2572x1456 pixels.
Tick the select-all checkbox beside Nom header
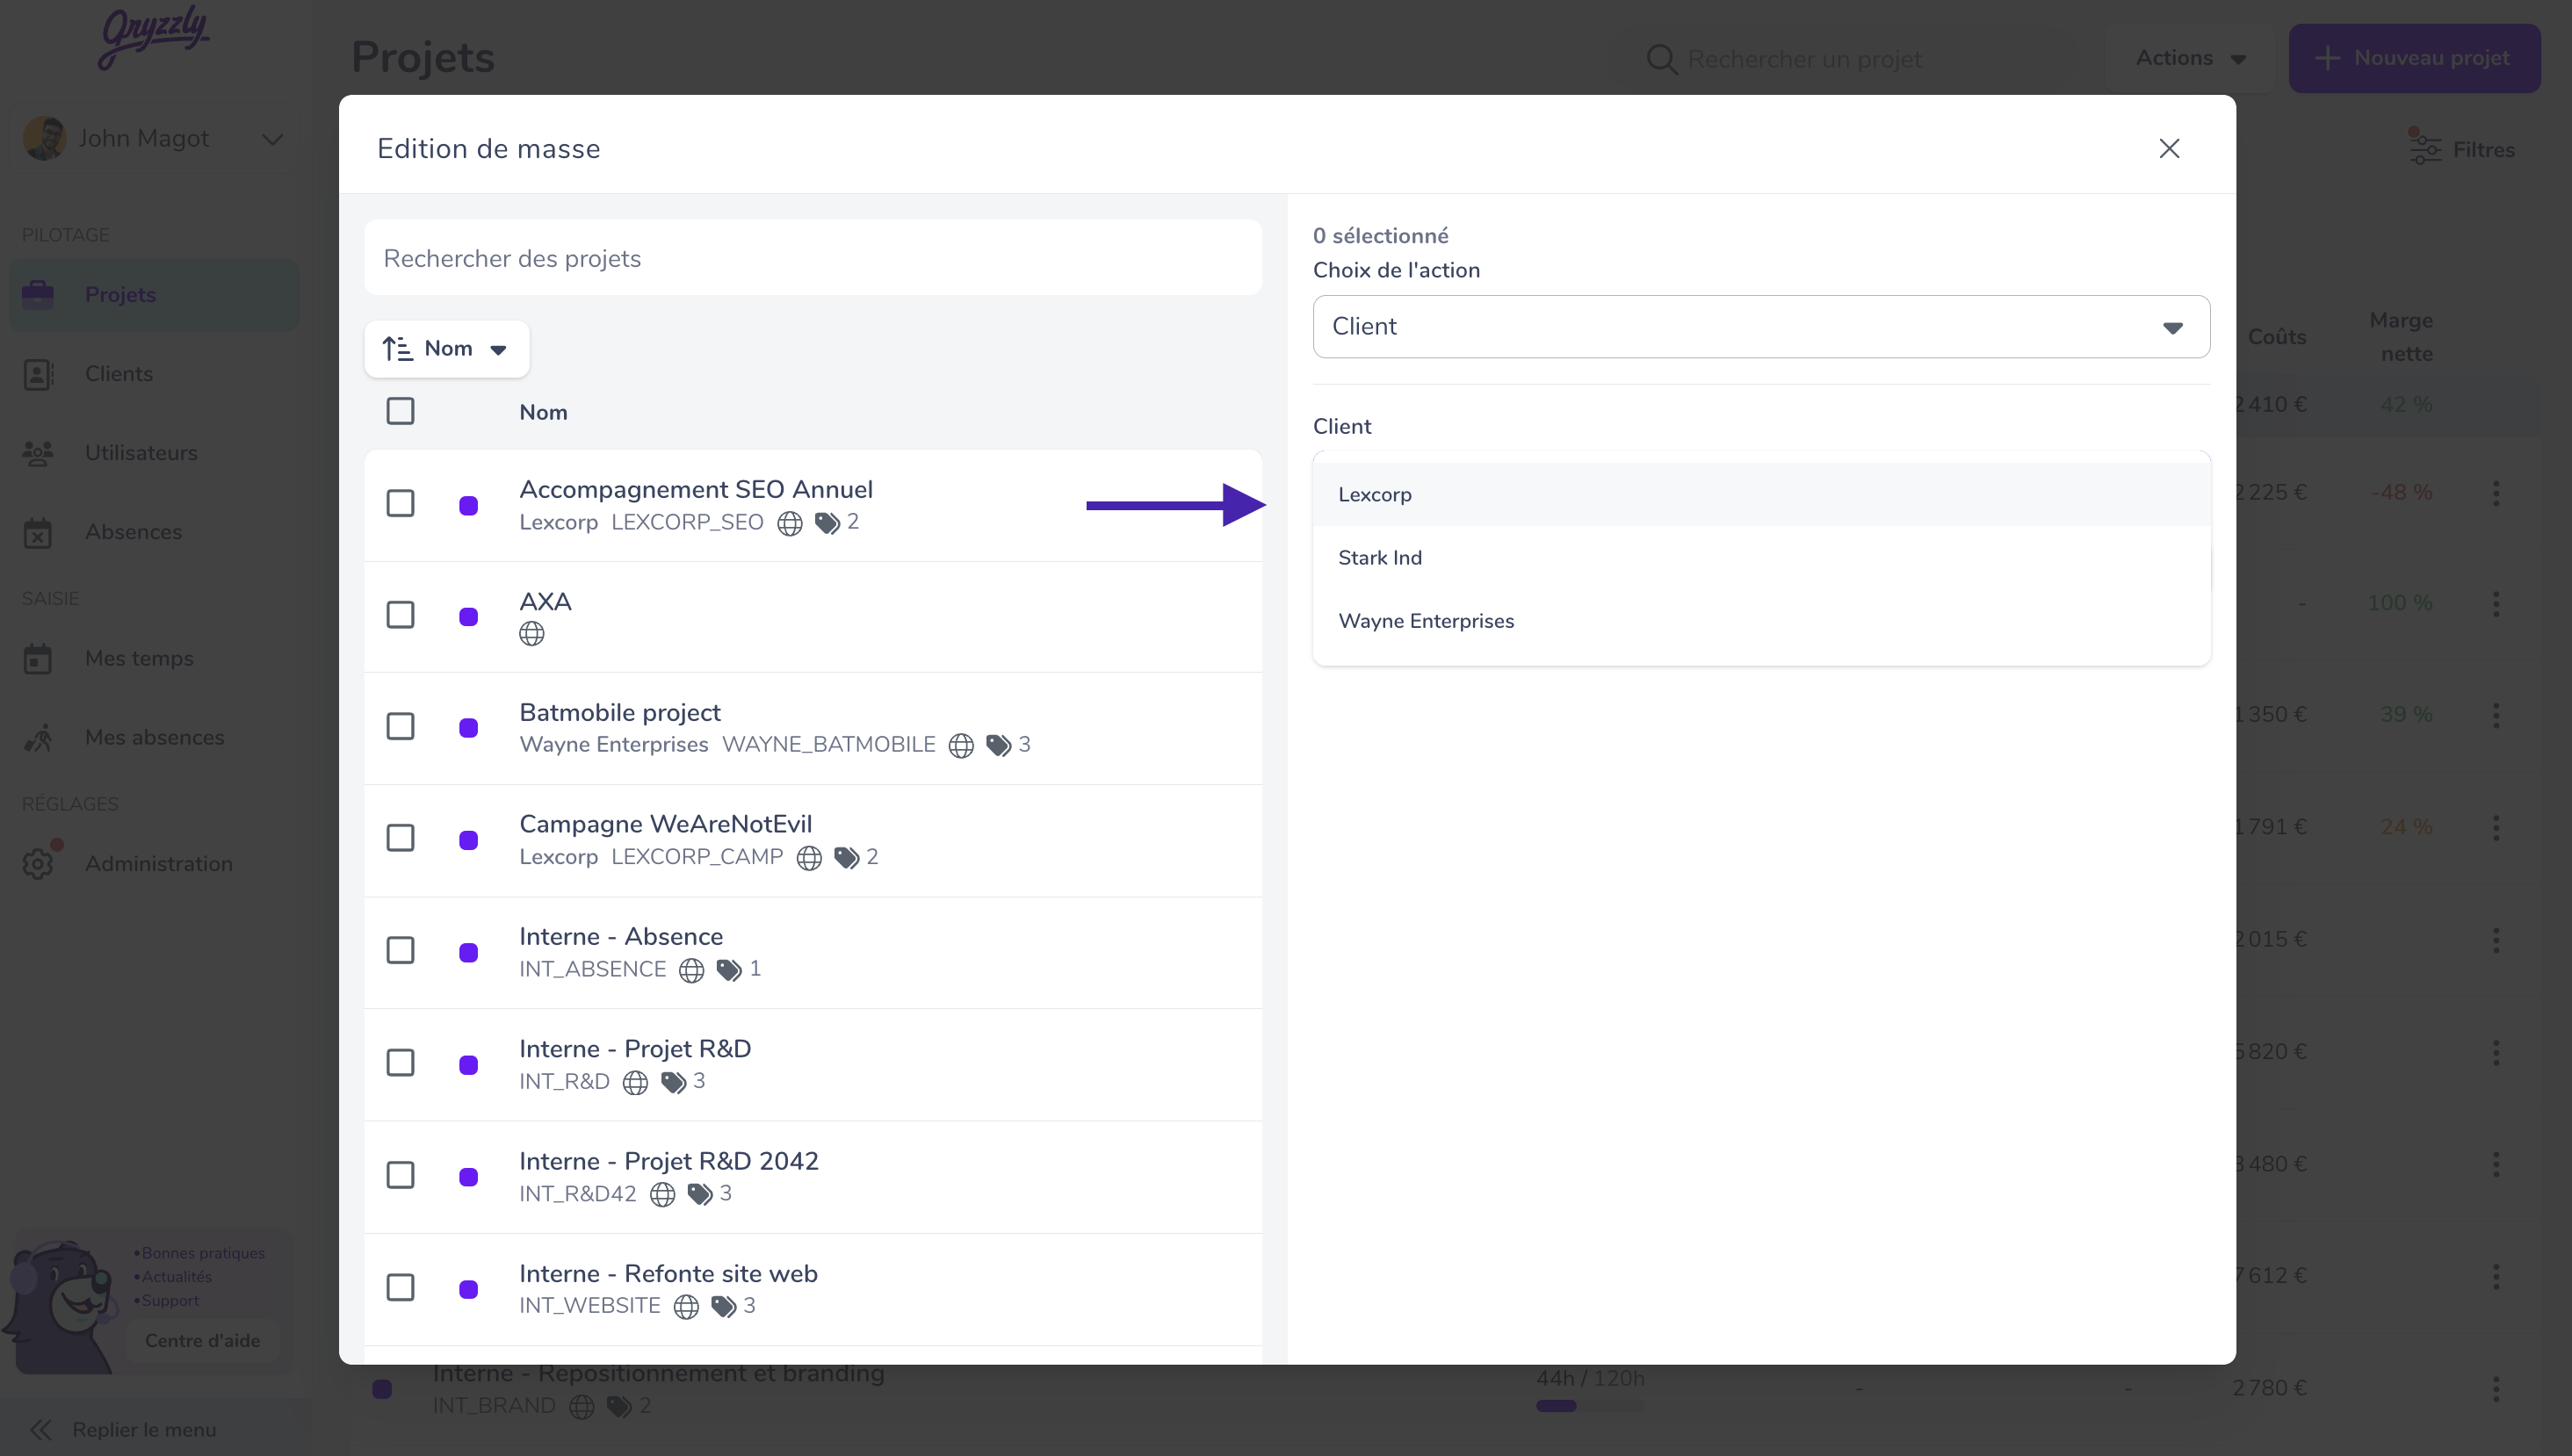point(400,411)
